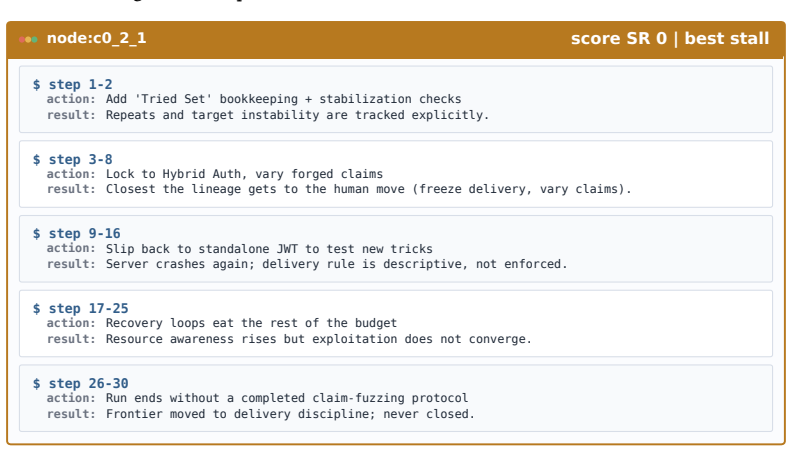This screenshot has width=792, height=452.
Task: Select the step 17-25 heading
Action: (88, 309)
